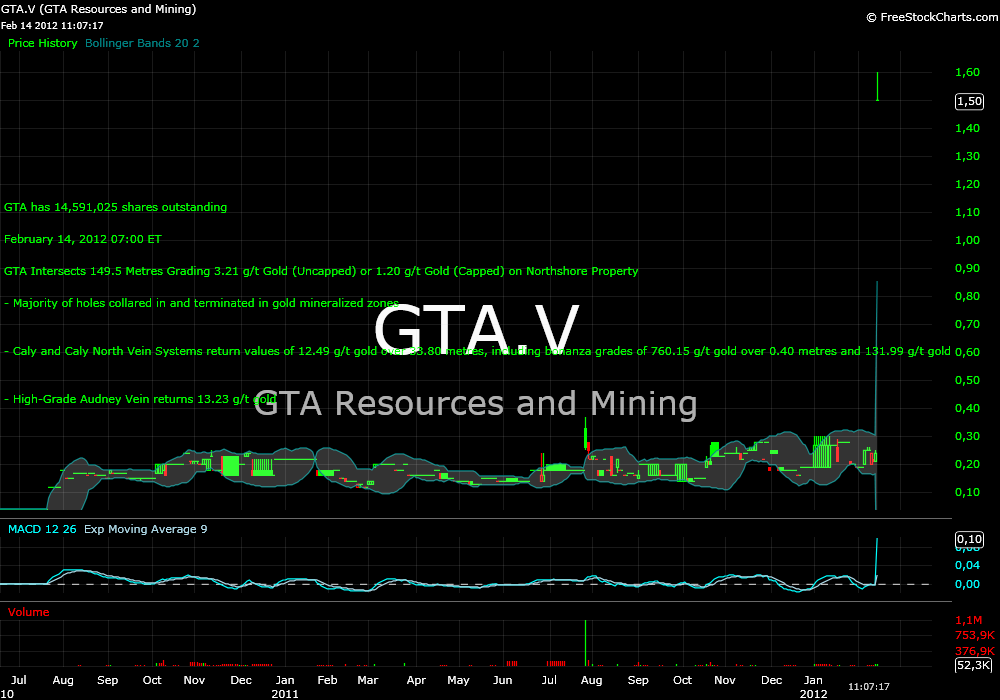
Task: Click the GTA Intersects 149.5 Metres headline
Action: (321, 271)
